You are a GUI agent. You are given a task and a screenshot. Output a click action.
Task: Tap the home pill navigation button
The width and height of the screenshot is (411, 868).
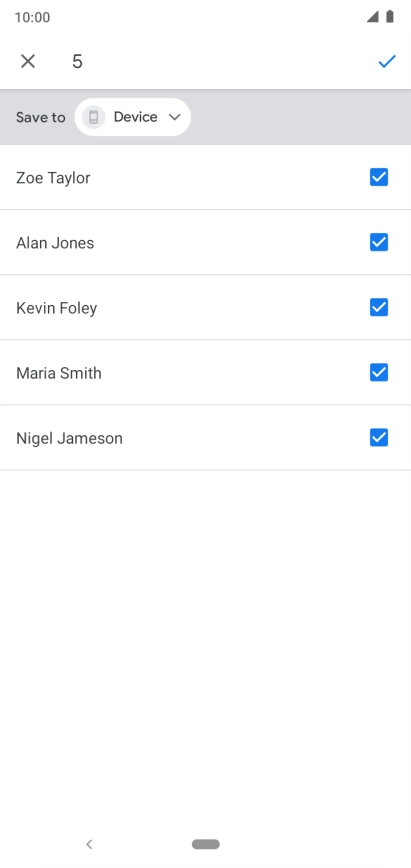(x=206, y=844)
